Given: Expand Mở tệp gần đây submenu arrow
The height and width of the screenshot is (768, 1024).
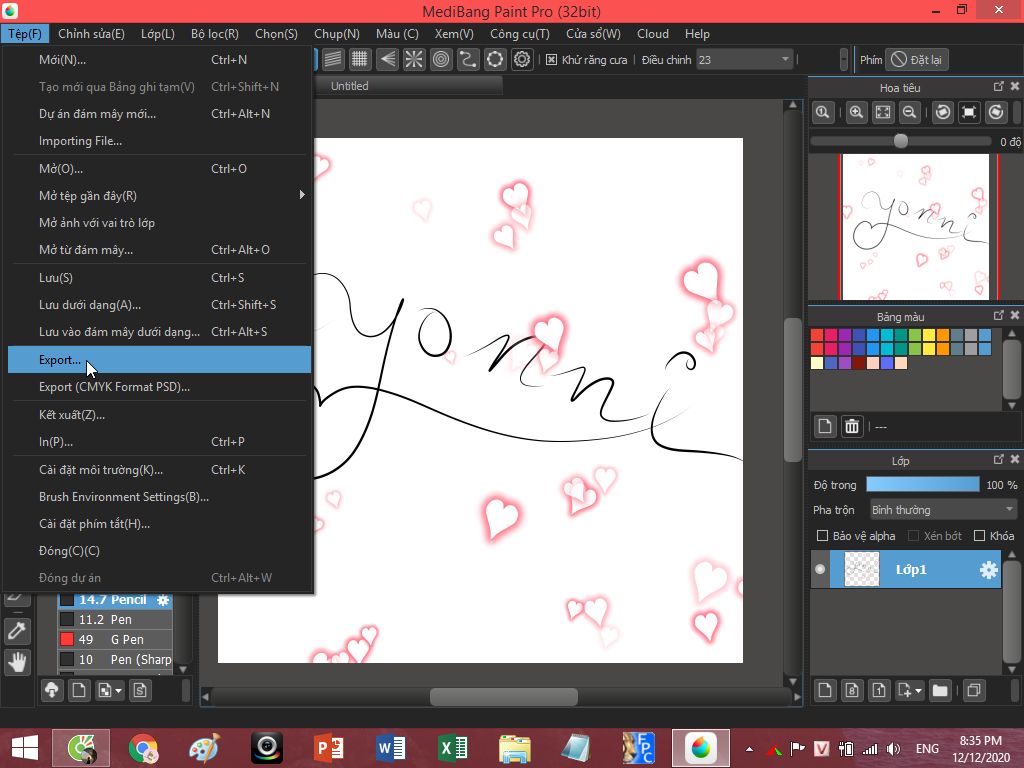Looking at the screenshot, I should click(x=302, y=195).
